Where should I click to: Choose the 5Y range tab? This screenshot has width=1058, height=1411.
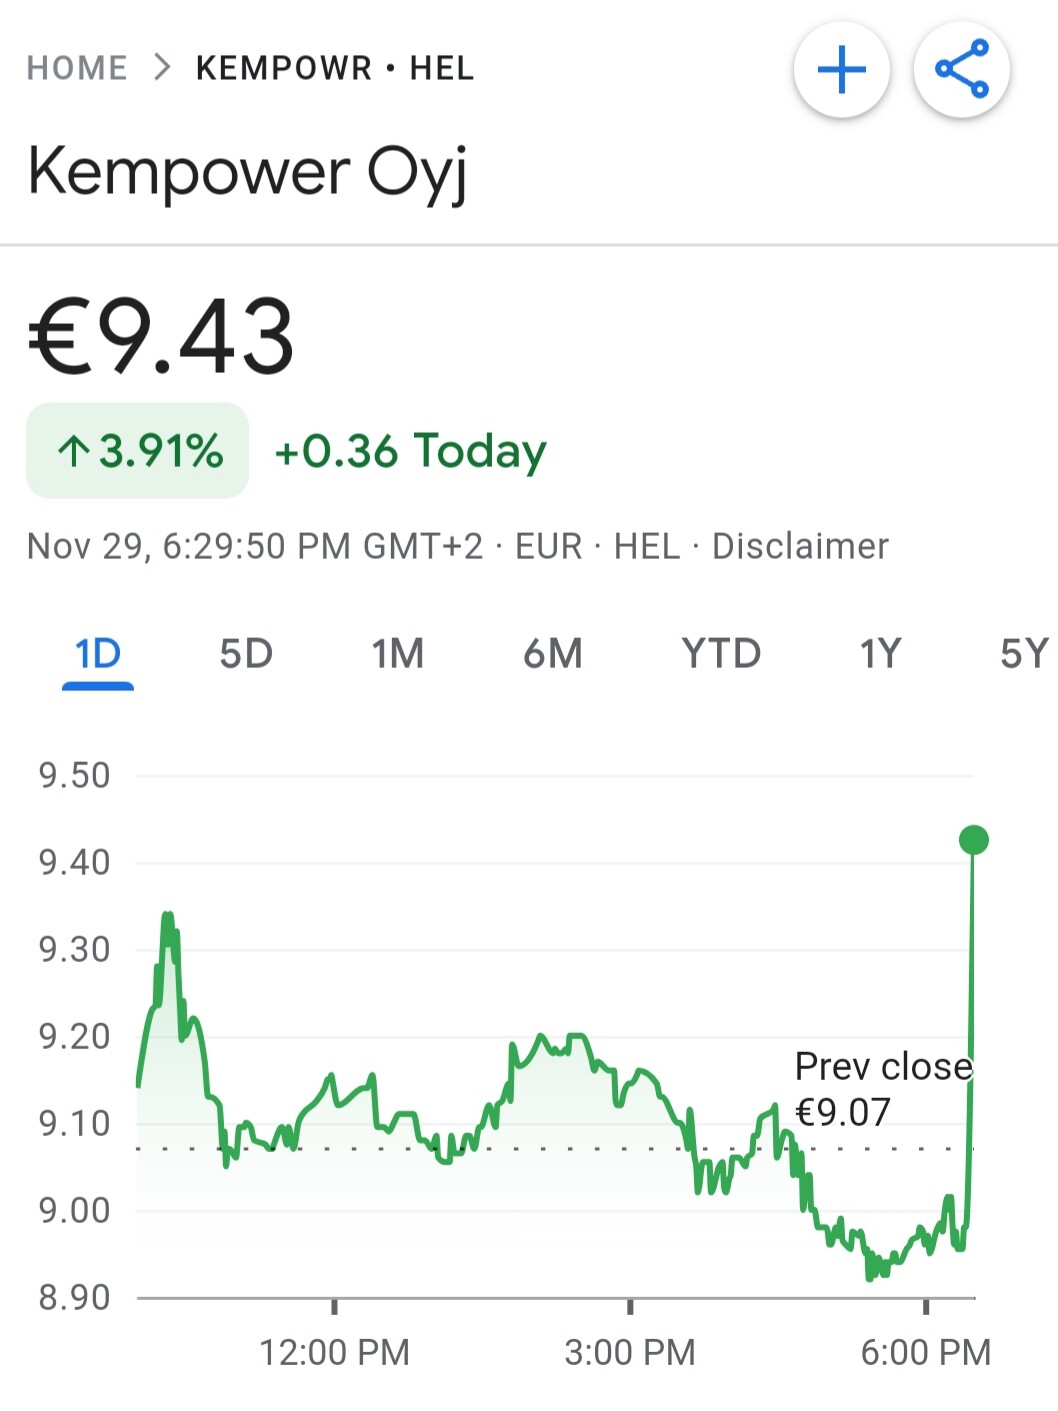(1025, 654)
